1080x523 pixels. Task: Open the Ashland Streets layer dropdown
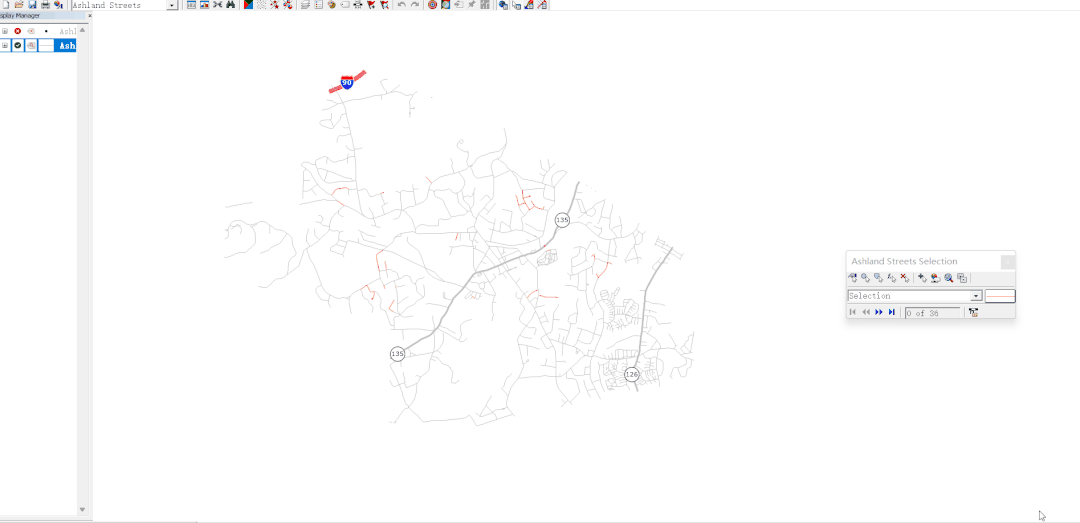click(x=172, y=5)
